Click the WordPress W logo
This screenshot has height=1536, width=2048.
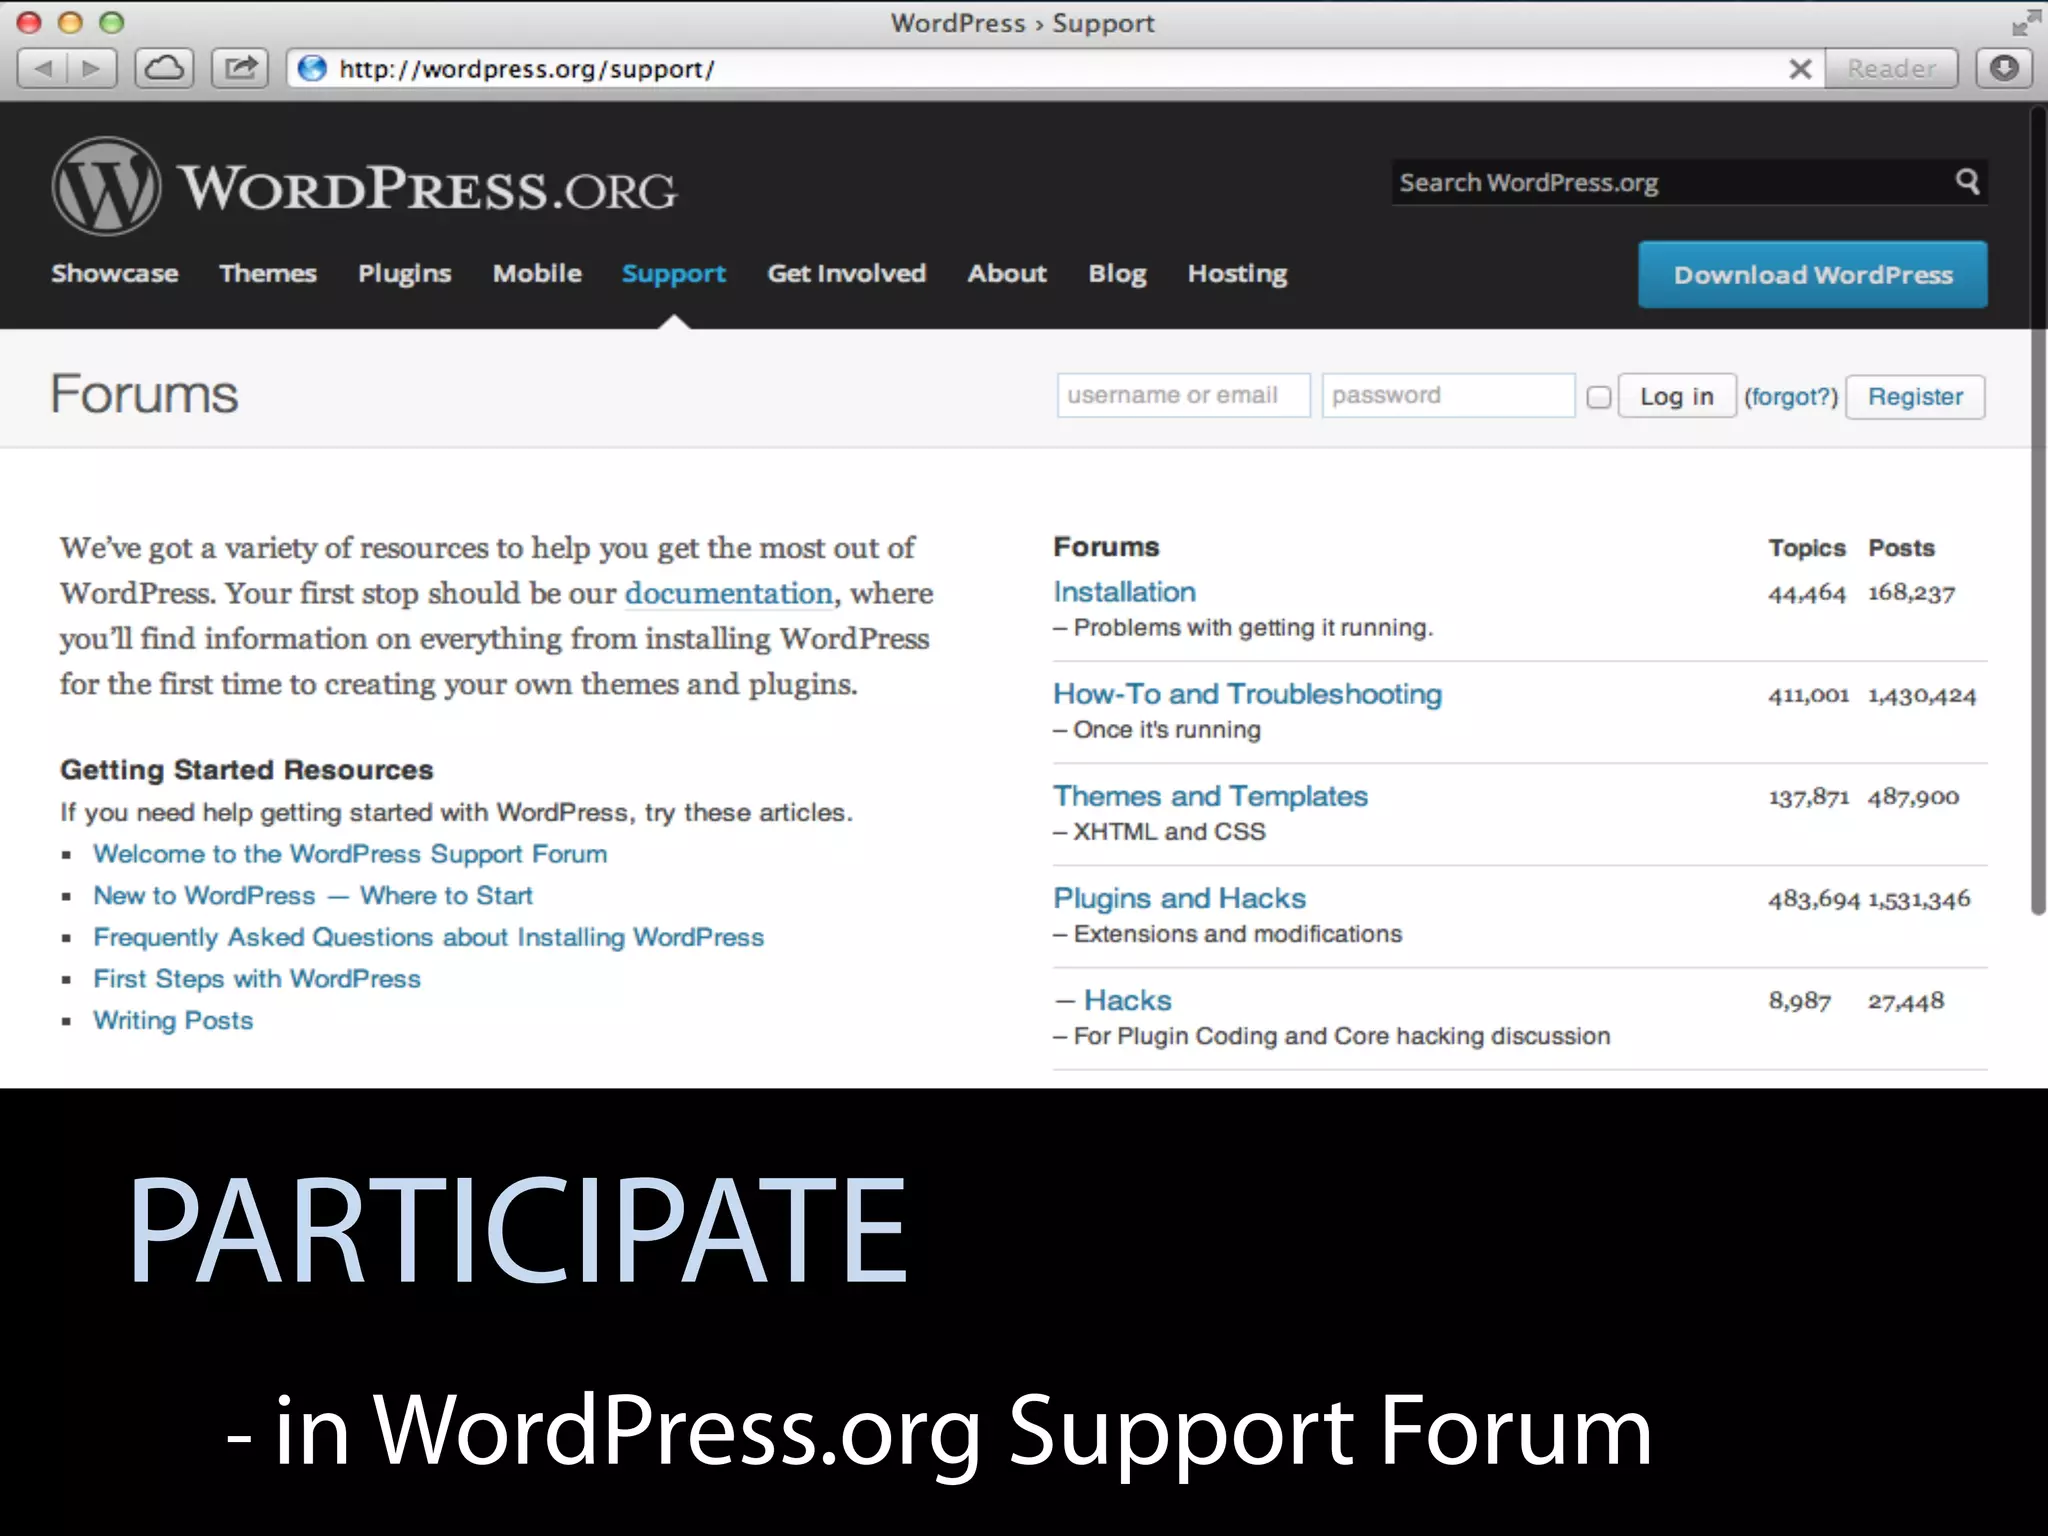click(x=106, y=186)
